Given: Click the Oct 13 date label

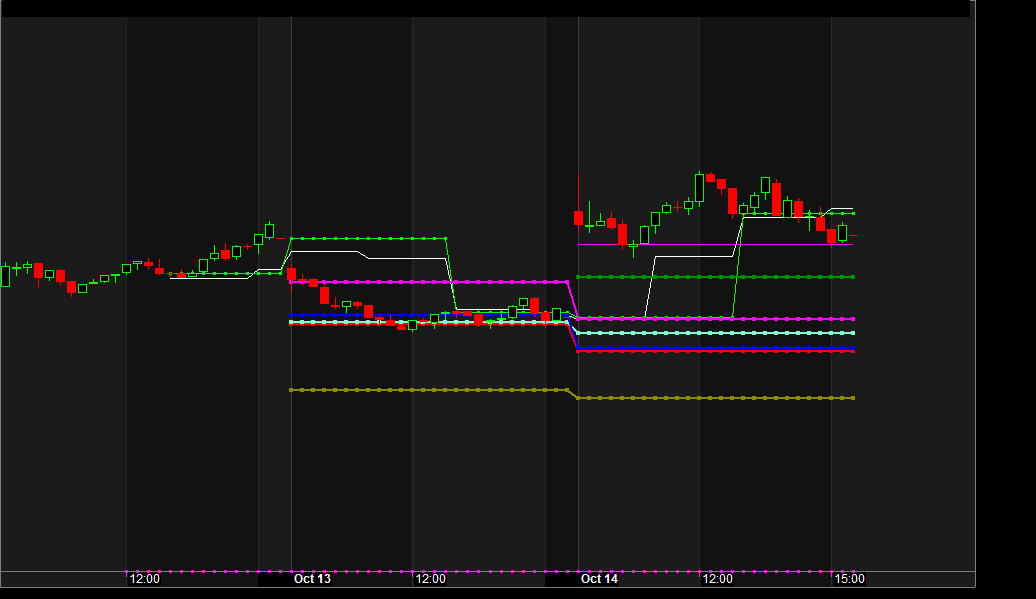Looking at the screenshot, I should (x=312, y=579).
